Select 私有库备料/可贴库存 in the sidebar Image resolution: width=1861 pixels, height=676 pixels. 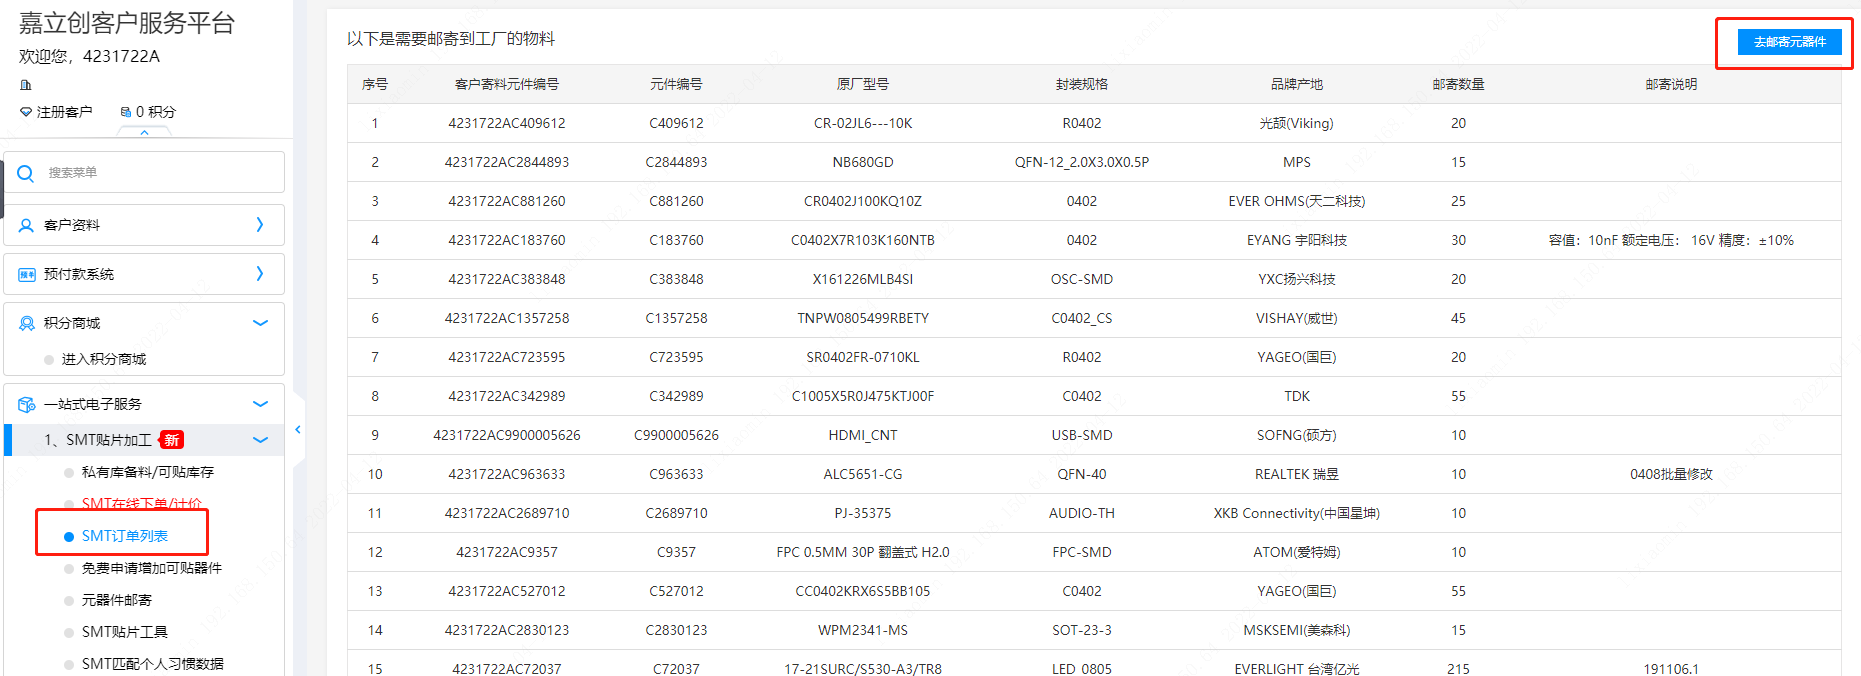147,472
